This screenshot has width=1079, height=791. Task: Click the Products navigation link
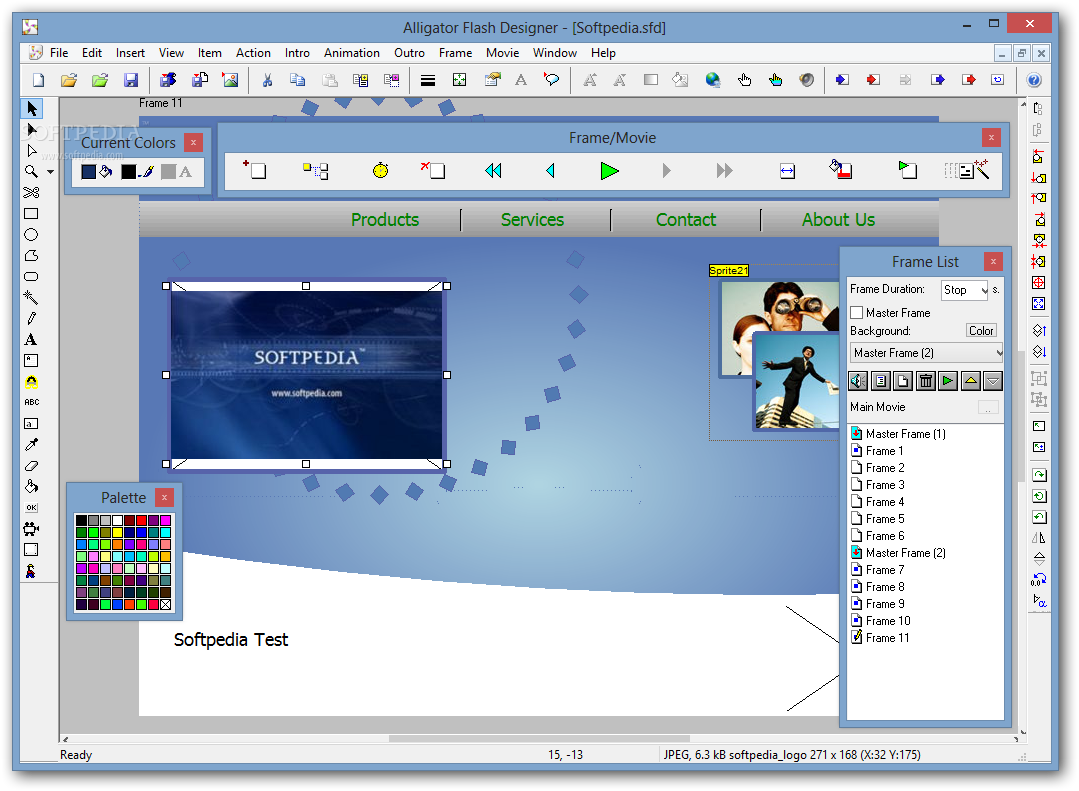[385, 220]
